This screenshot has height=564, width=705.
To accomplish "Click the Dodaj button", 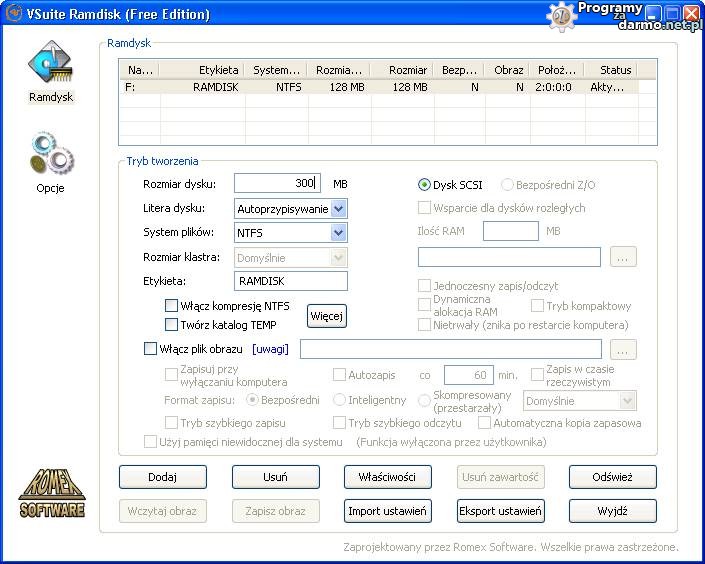I will click(x=162, y=477).
